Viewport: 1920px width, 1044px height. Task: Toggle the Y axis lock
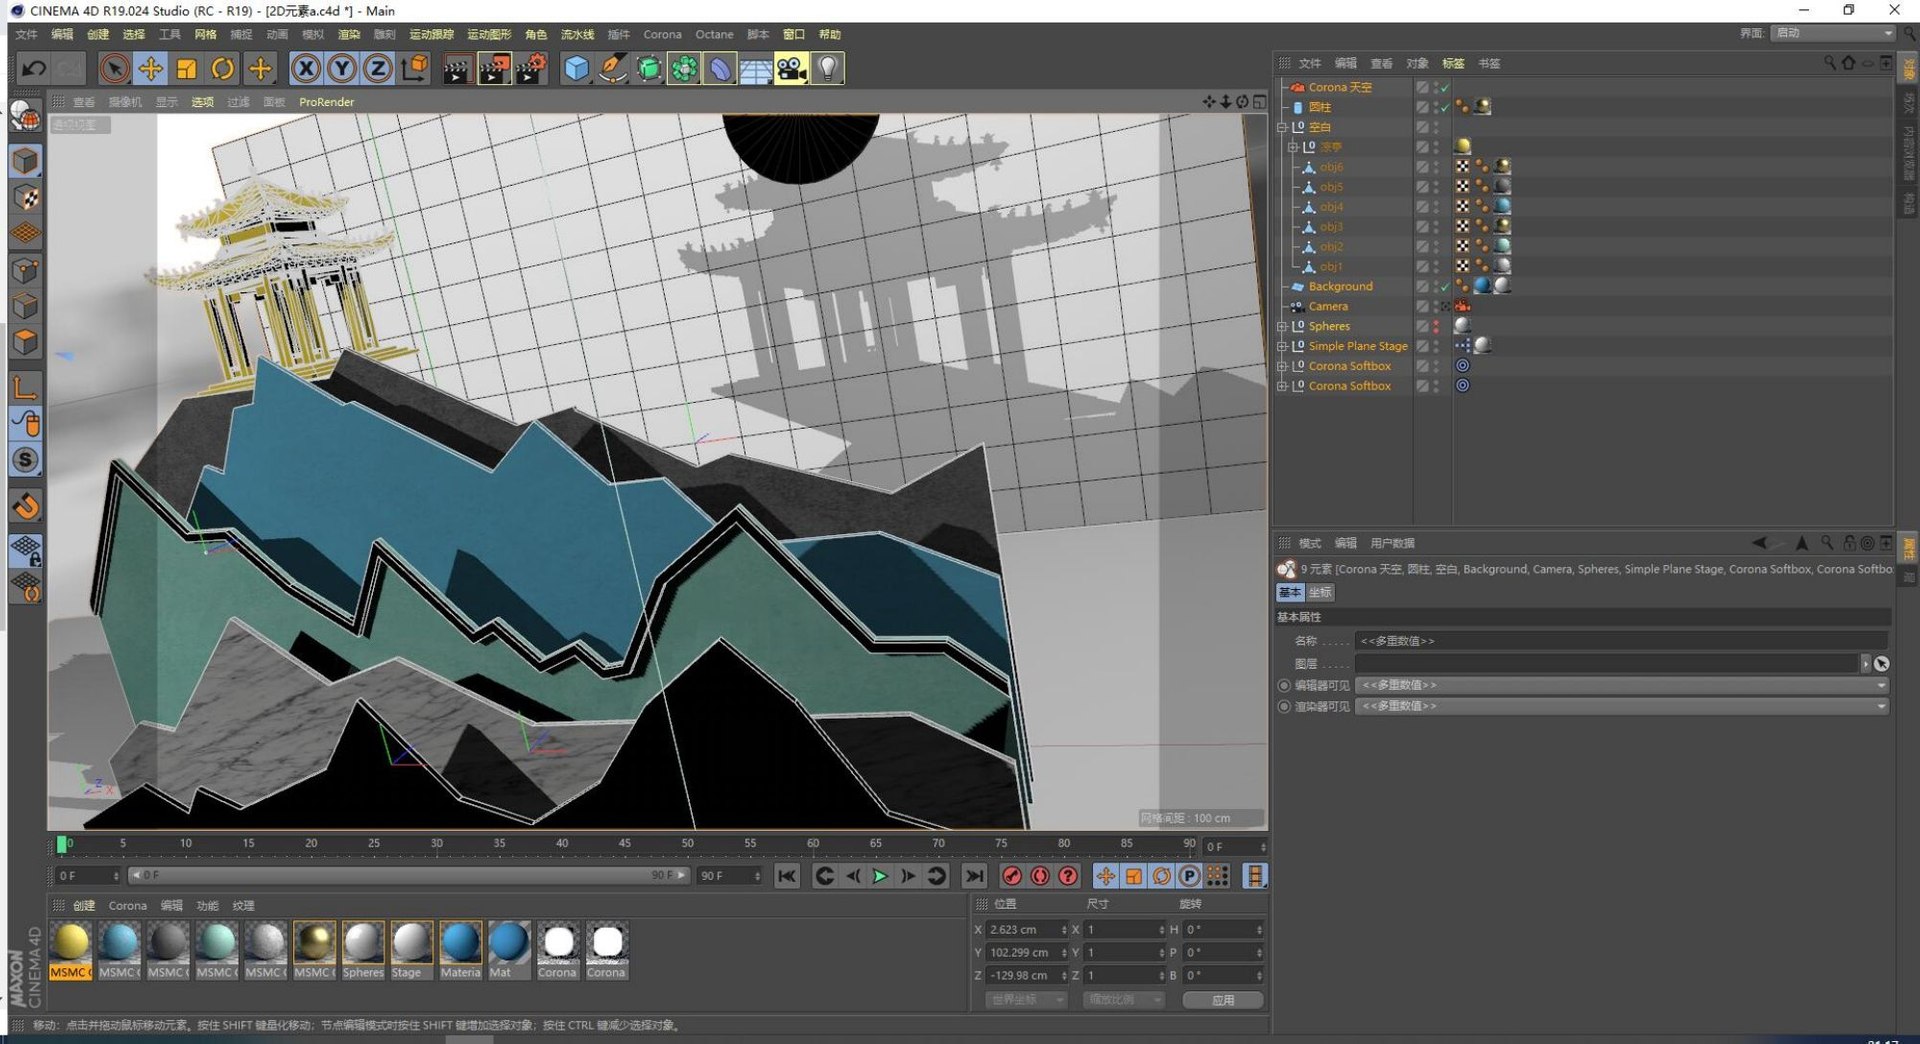tap(342, 68)
